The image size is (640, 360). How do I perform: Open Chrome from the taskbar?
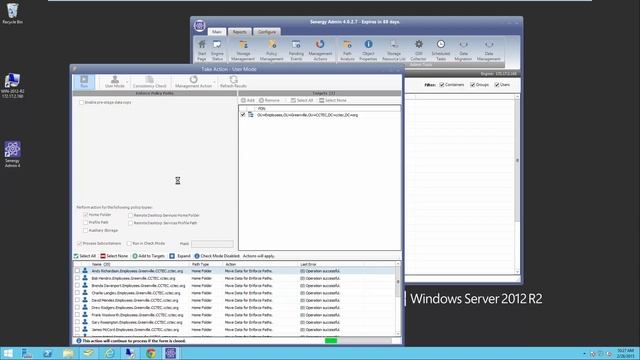[151, 353]
